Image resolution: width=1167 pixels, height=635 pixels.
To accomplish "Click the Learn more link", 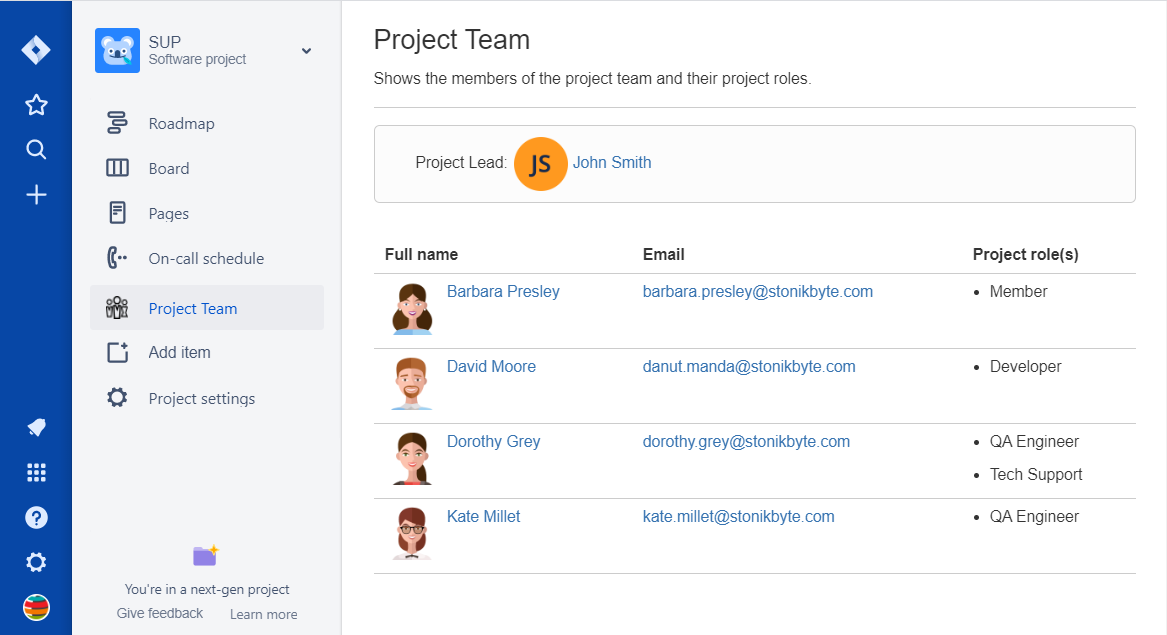I will [263, 614].
